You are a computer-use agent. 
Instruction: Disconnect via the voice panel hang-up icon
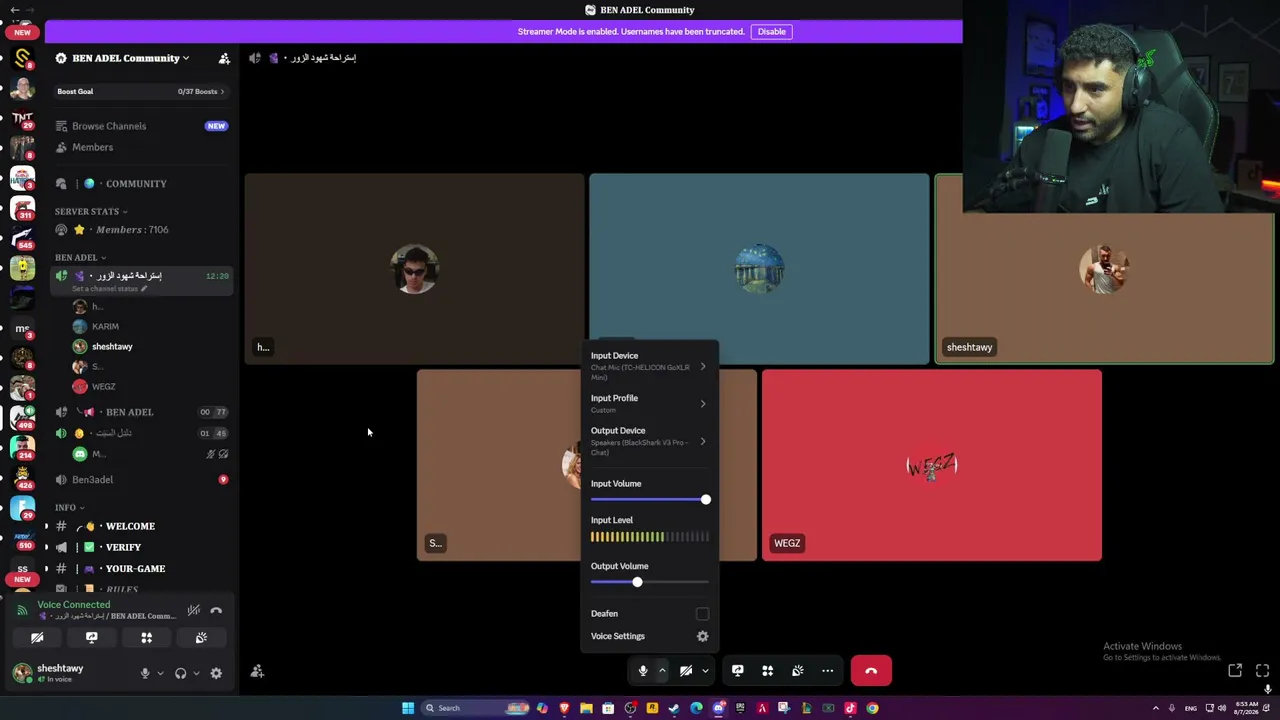pyautogui.click(x=216, y=610)
